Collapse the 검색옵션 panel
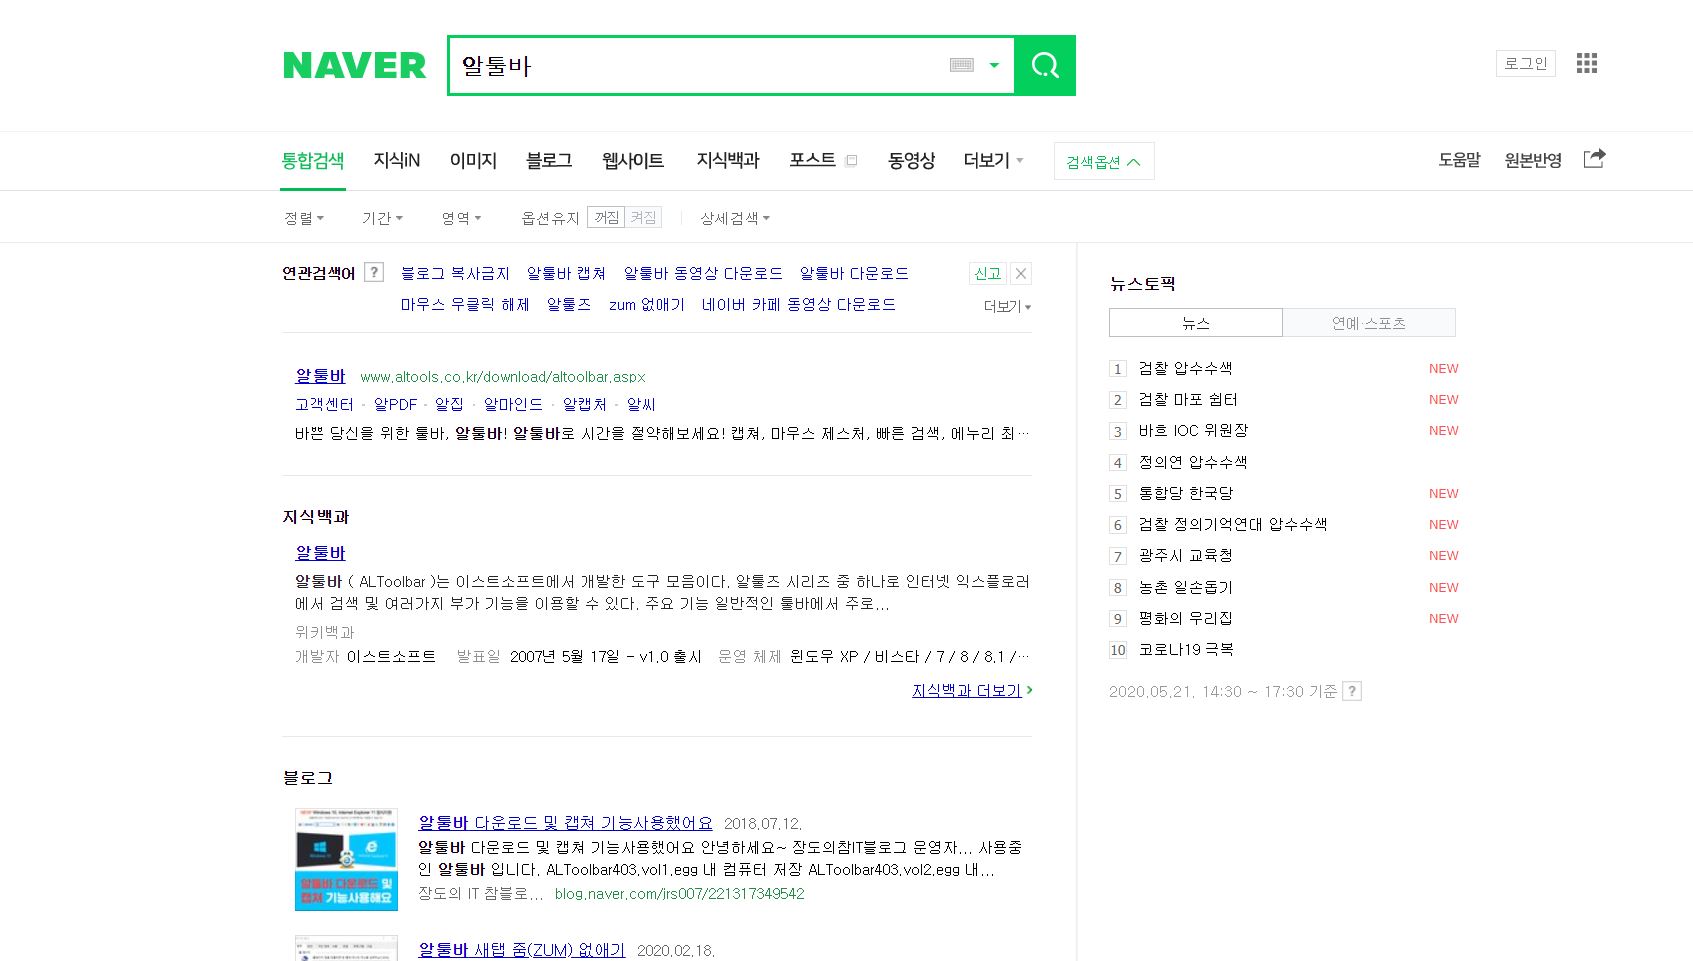This screenshot has width=1693, height=961. pos(1104,161)
